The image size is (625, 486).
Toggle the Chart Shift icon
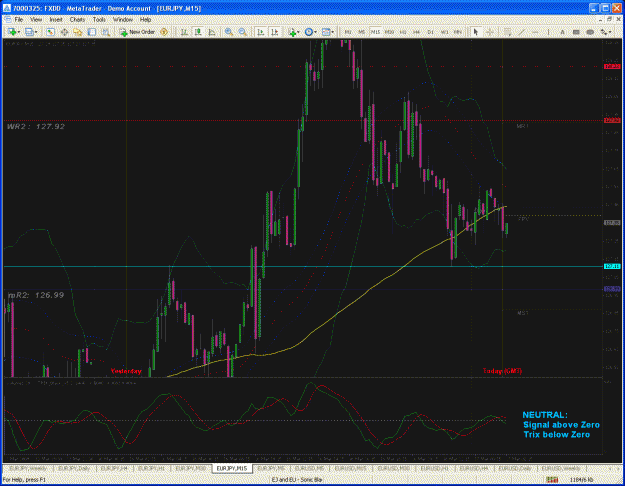tap(275, 32)
